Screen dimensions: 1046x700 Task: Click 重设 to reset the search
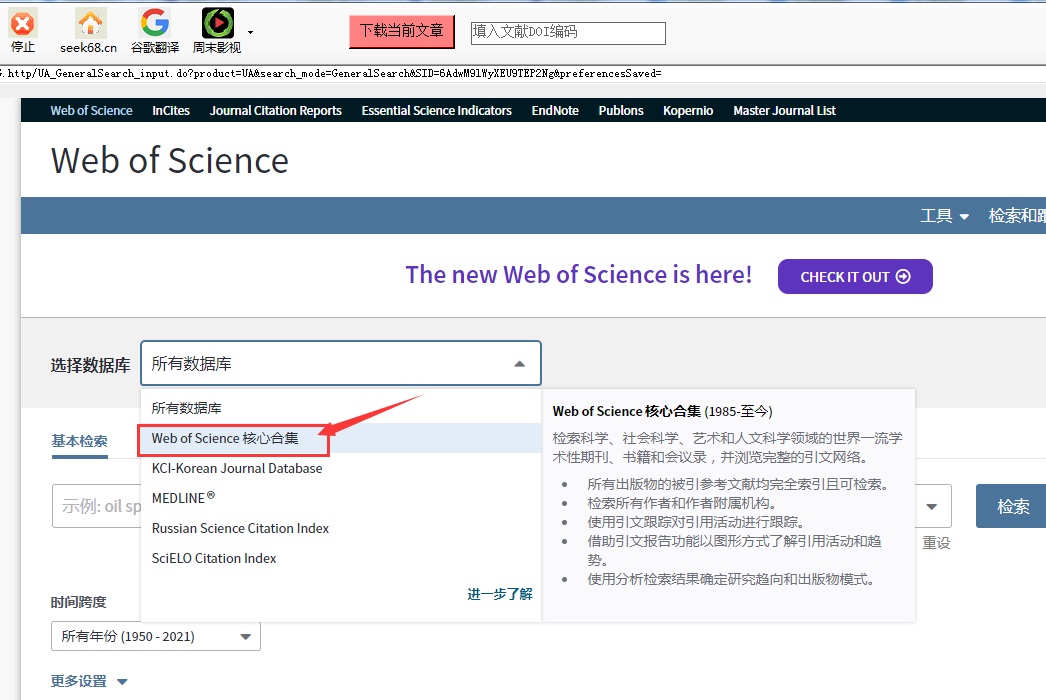click(936, 542)
